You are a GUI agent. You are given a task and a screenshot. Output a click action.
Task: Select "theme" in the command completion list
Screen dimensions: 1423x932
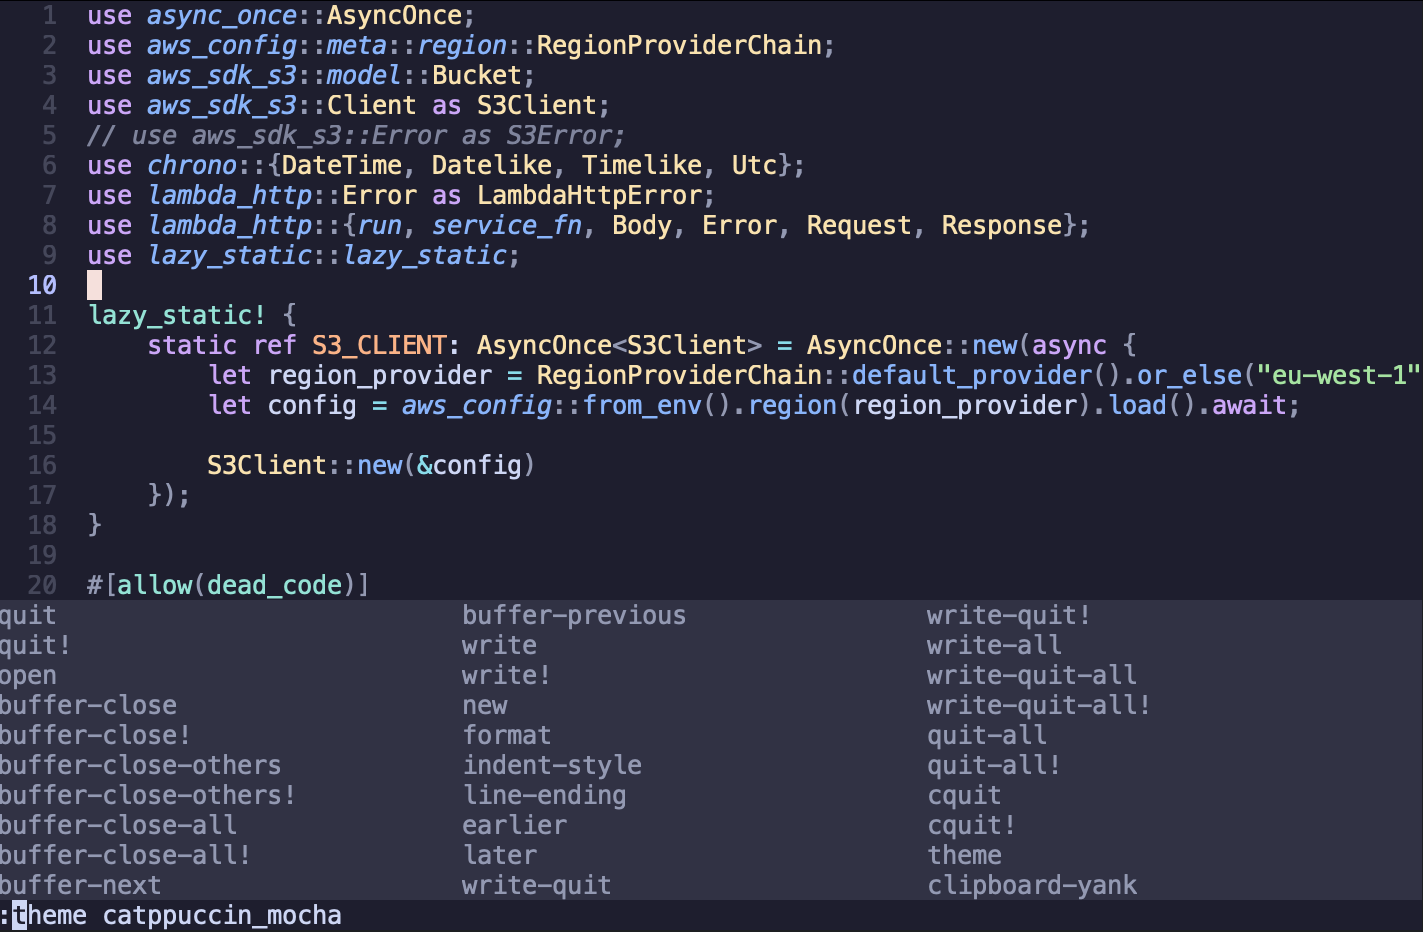click(x=964, y=855)
